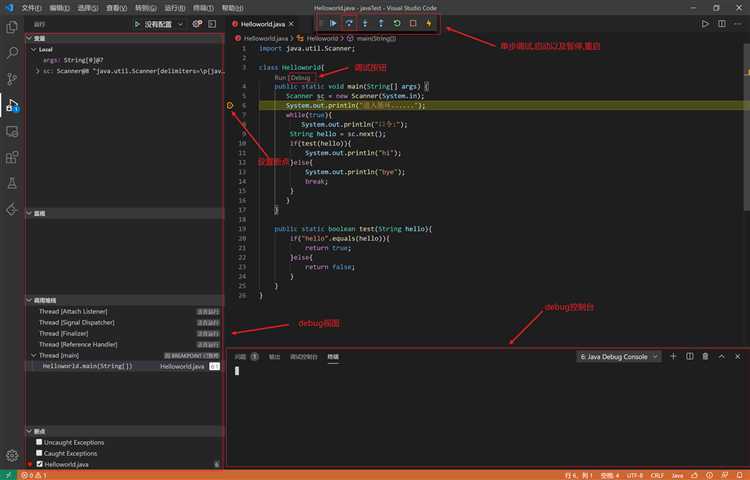
Task: Select the Helloworld.java editor tab
Action: 263,24
